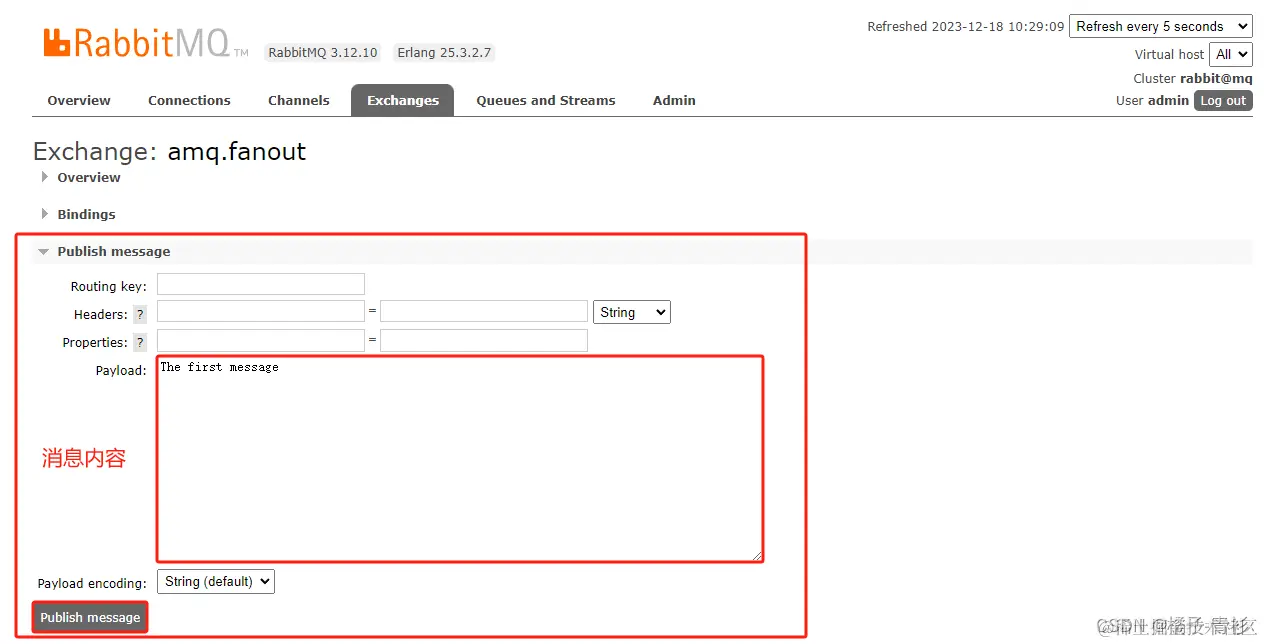Select the Exchanges tab
The width and height of the screenshot is (1264, 644).
(x=403, y=100)
